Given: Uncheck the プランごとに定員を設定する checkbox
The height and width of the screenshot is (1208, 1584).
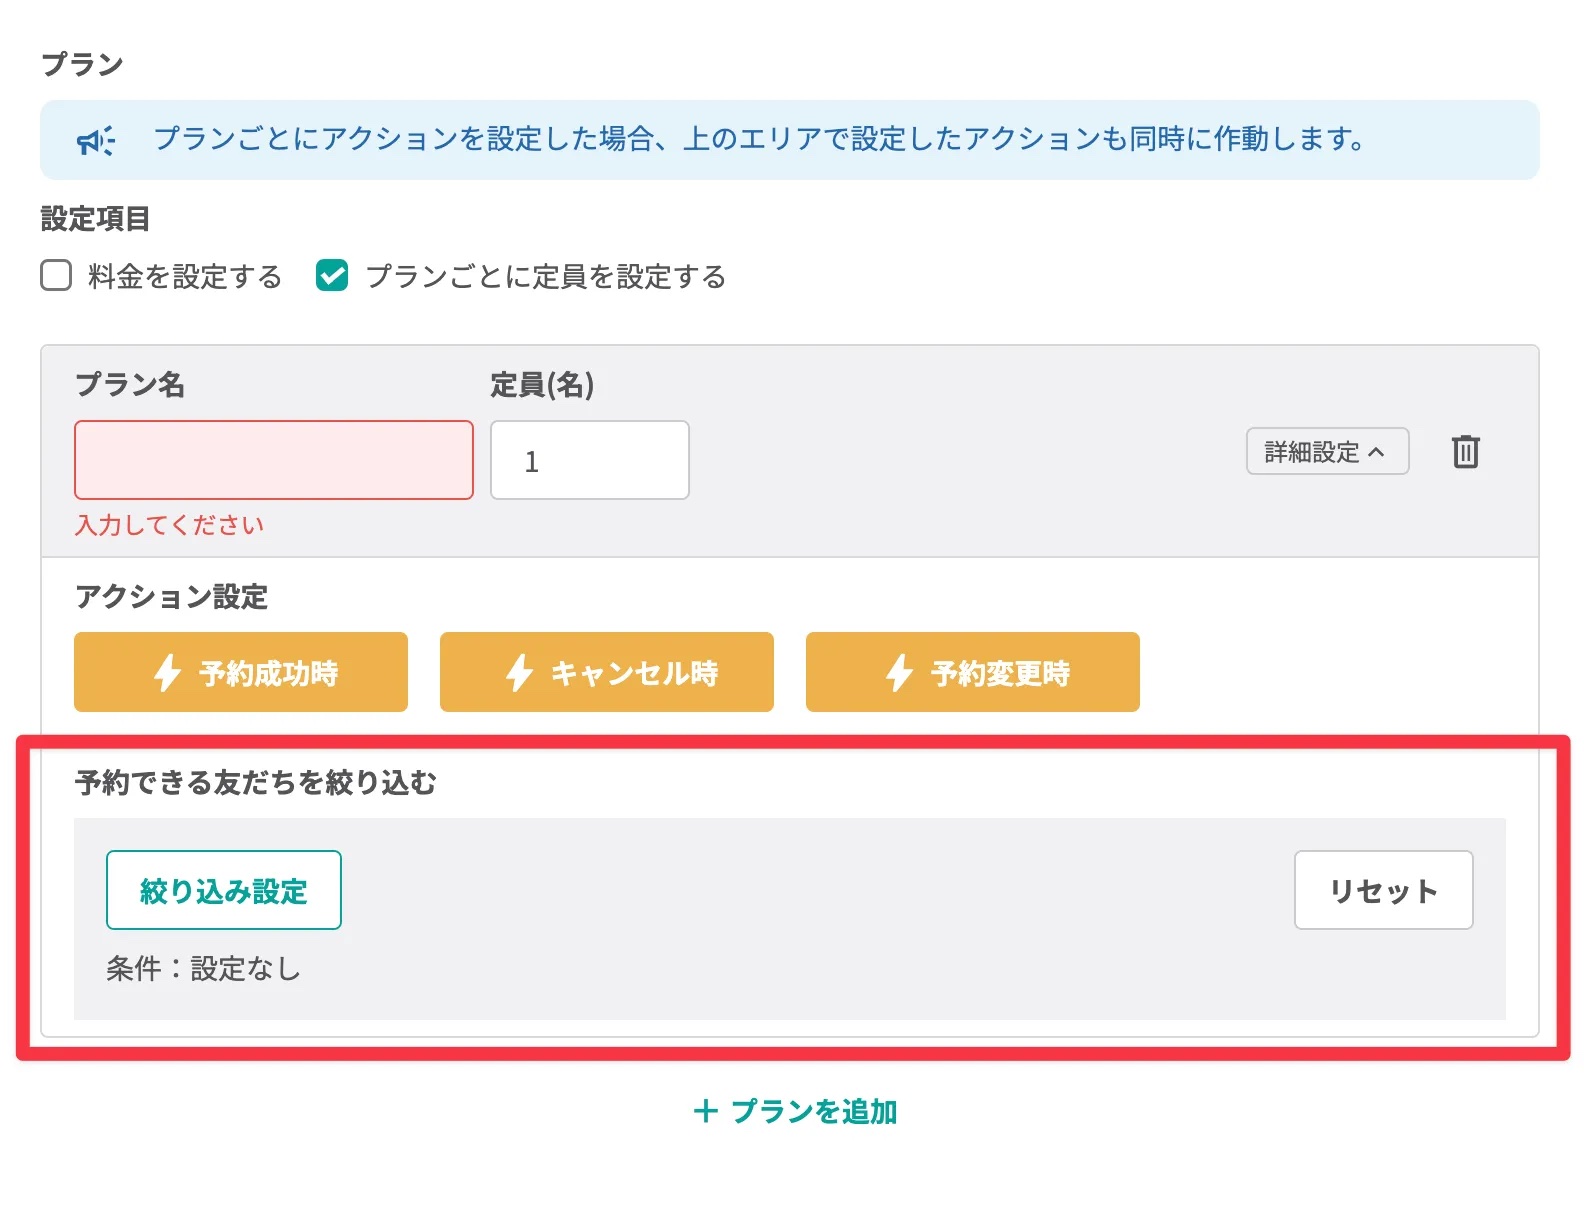Looking at the screenshot, I should point(332,275).
